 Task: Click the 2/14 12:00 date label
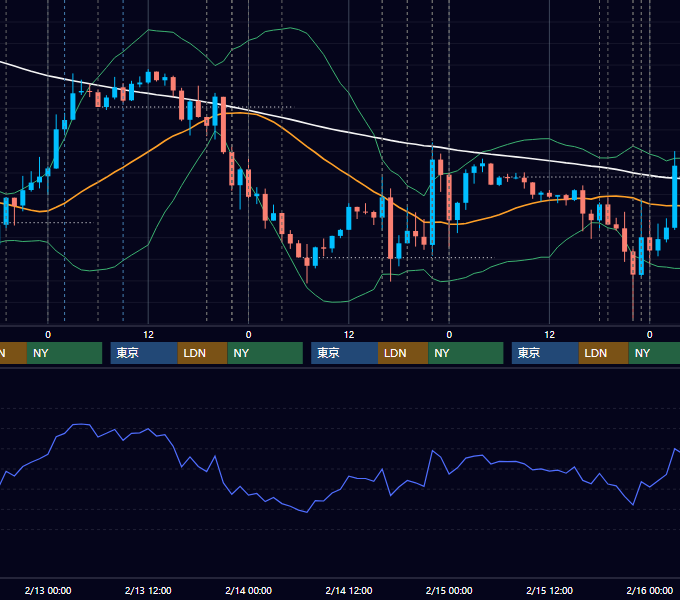tap(349, 590)
